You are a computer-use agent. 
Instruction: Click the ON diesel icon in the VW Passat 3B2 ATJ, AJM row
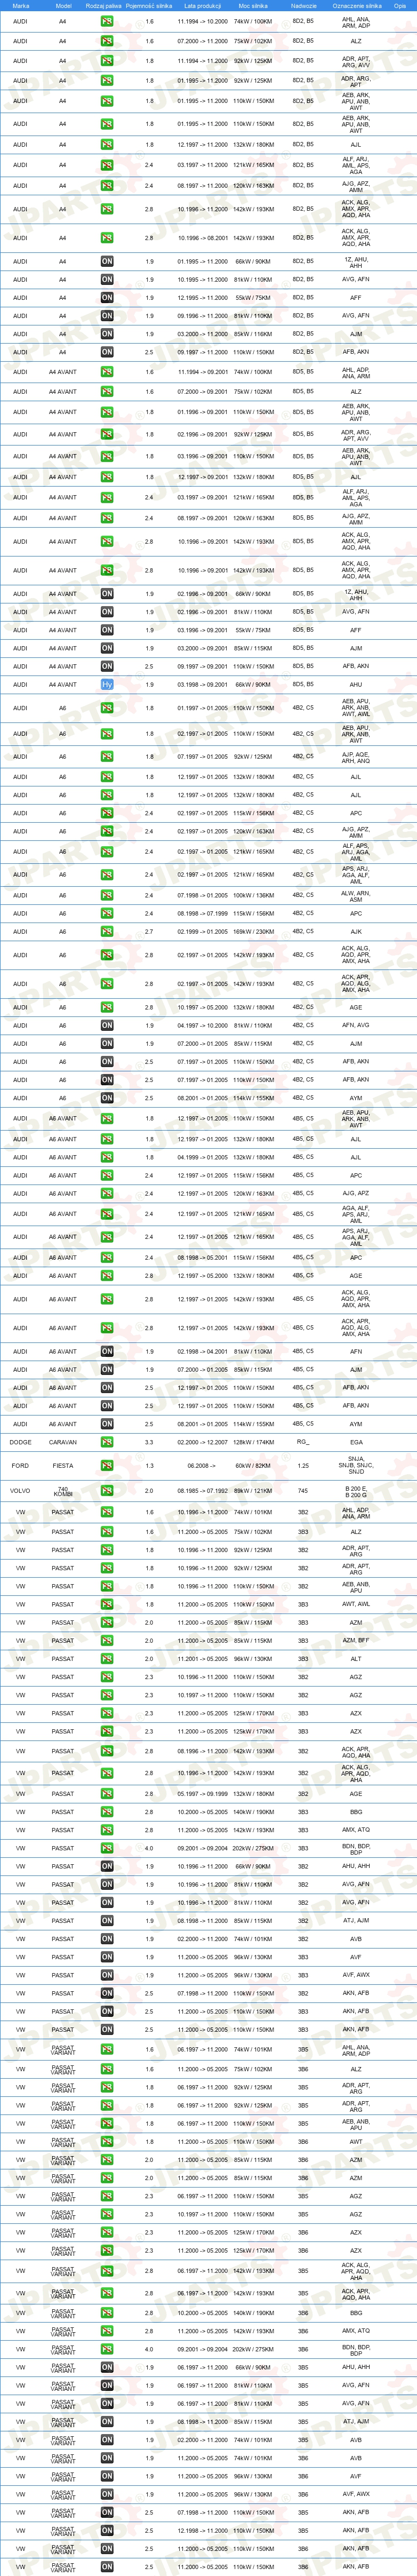107,1921
